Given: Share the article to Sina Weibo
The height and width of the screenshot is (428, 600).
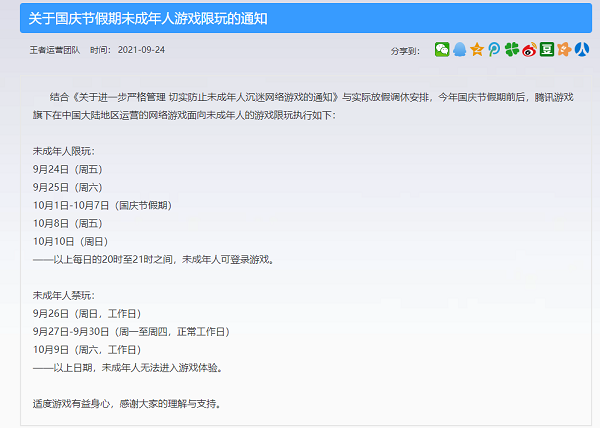Looking at the screenshot, I should click(x=529, y=49).
